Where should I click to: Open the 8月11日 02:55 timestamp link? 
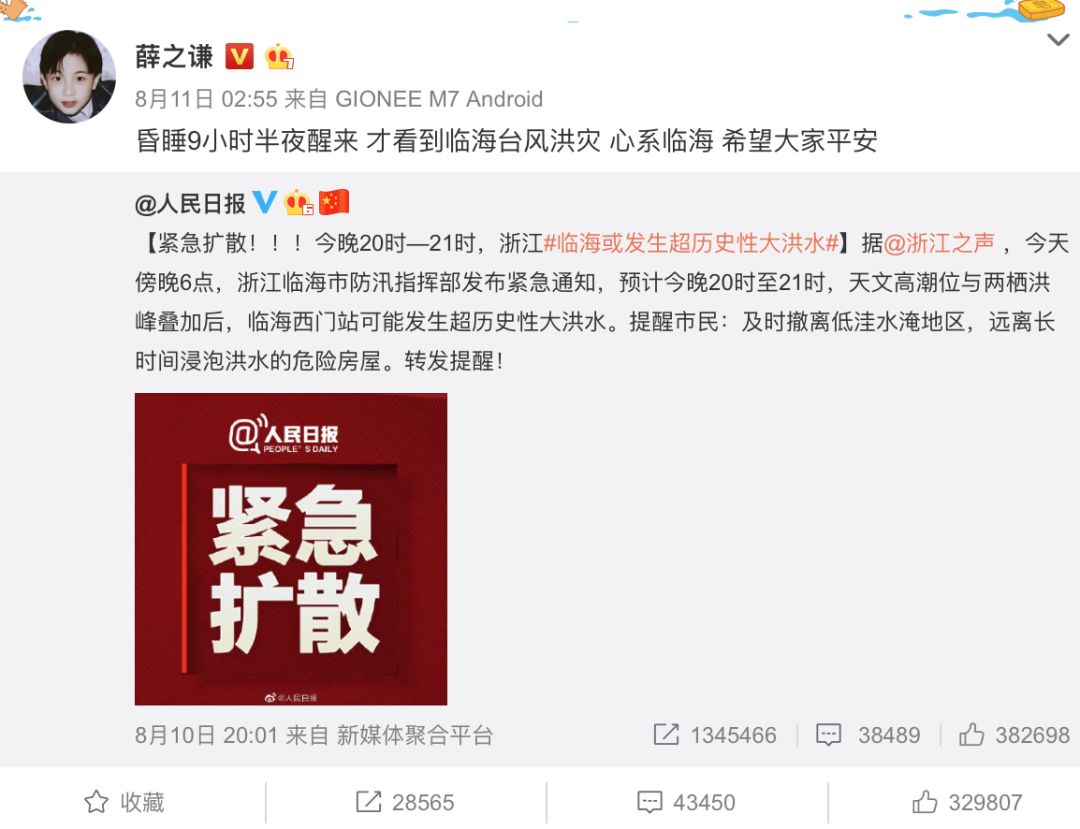(206, 99)
